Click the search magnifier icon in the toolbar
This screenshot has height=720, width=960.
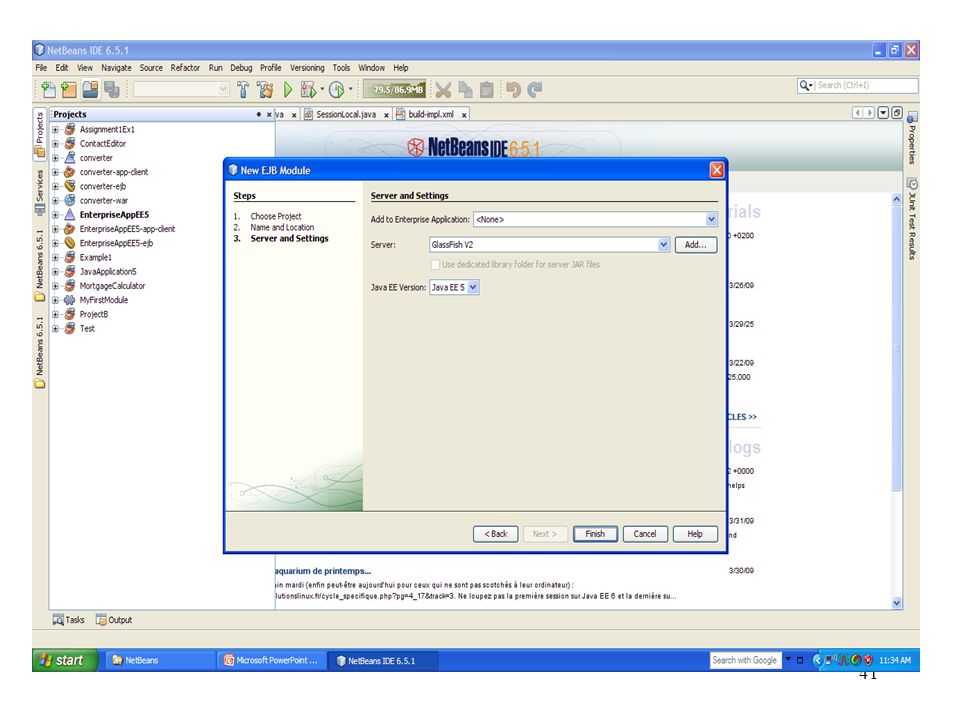pyautogui.click(x=806, y=86)
